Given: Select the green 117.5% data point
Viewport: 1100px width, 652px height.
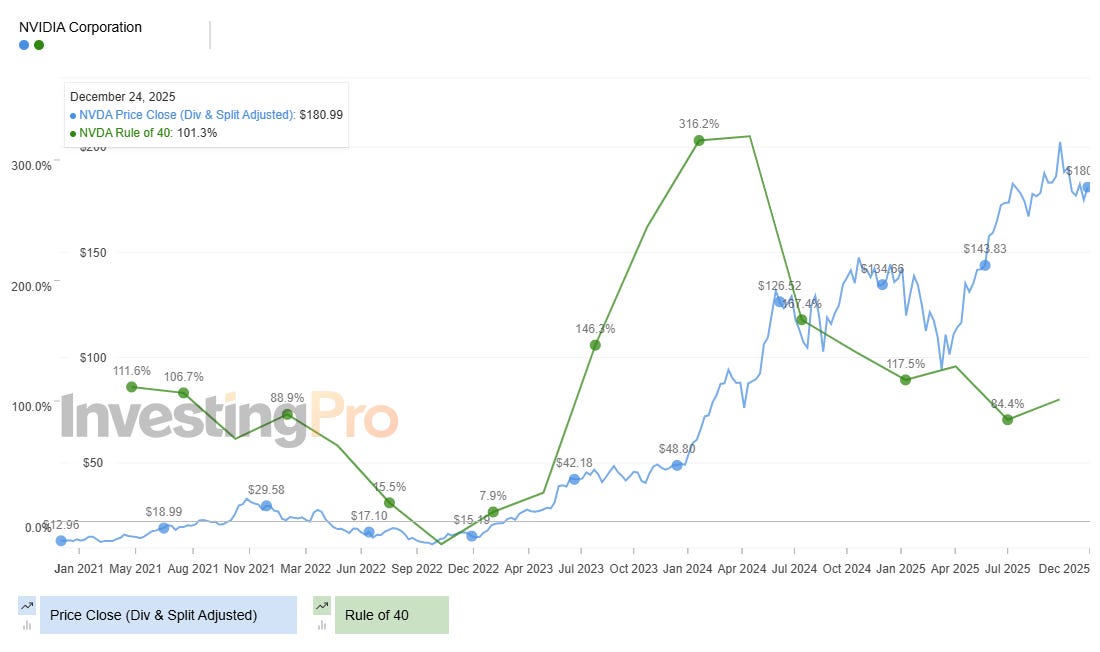Looking at the screenshot, I should click(x=905, y=380).
